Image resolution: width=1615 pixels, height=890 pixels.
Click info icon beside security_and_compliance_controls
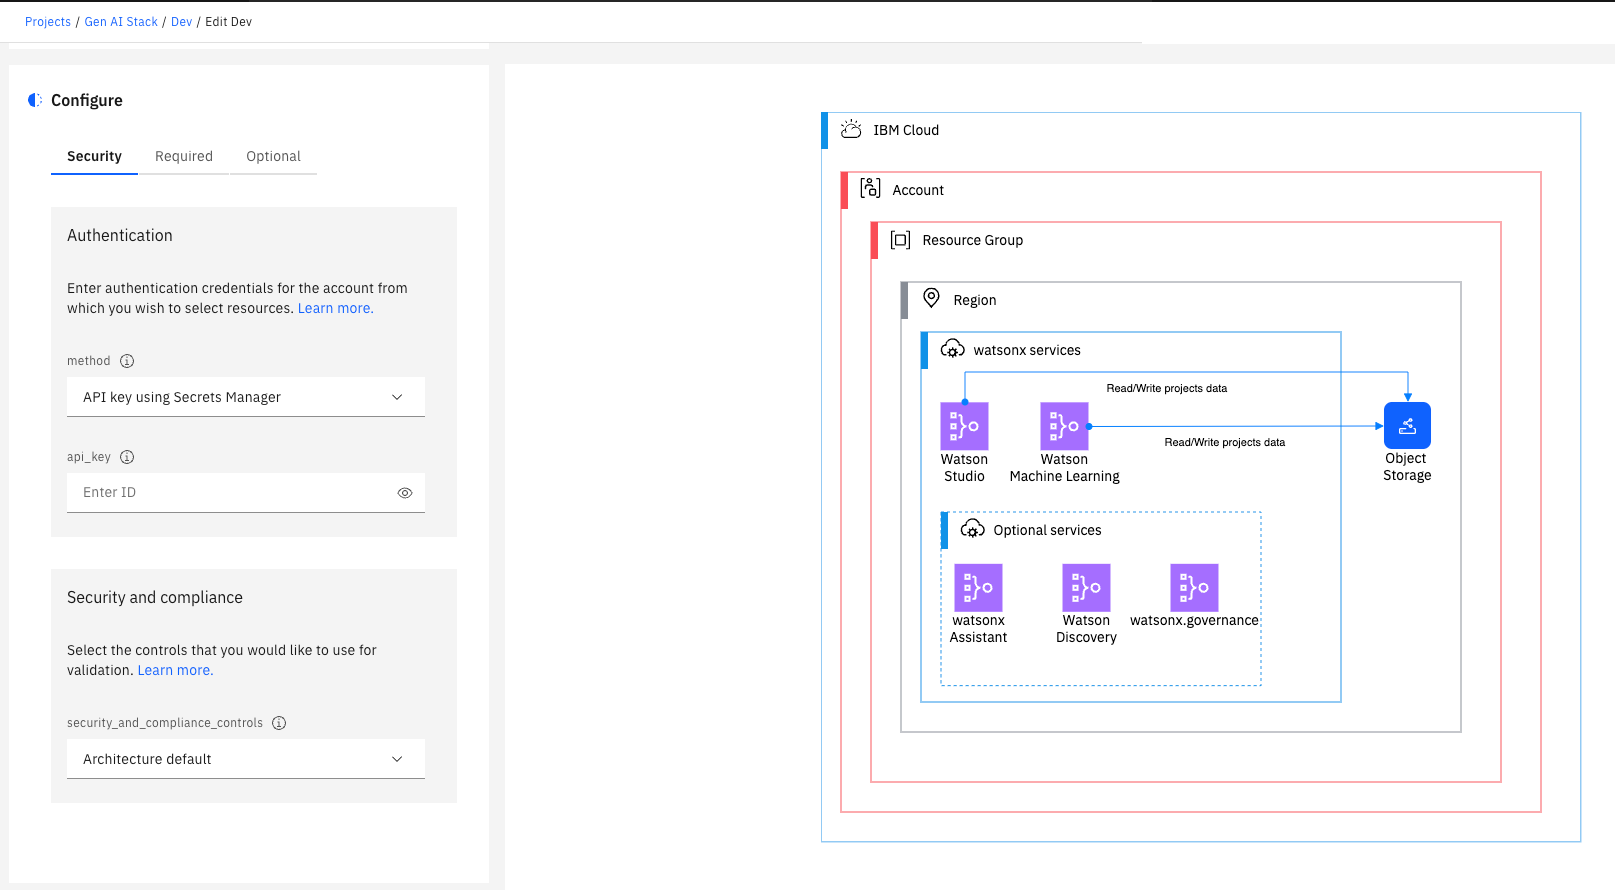(x=279, y=723)
